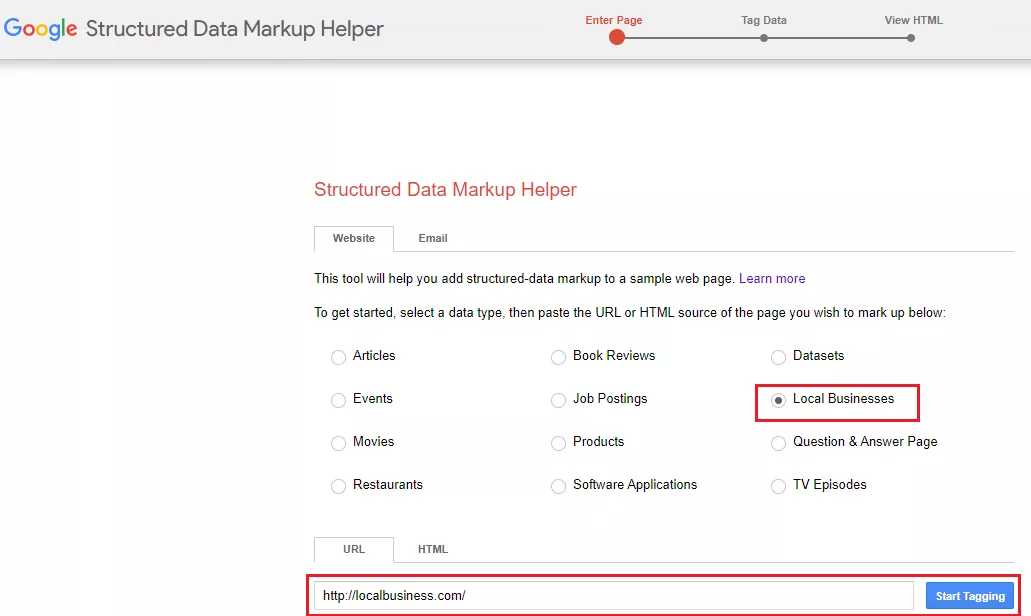Pick the Products data type

[x=558, y=443]
